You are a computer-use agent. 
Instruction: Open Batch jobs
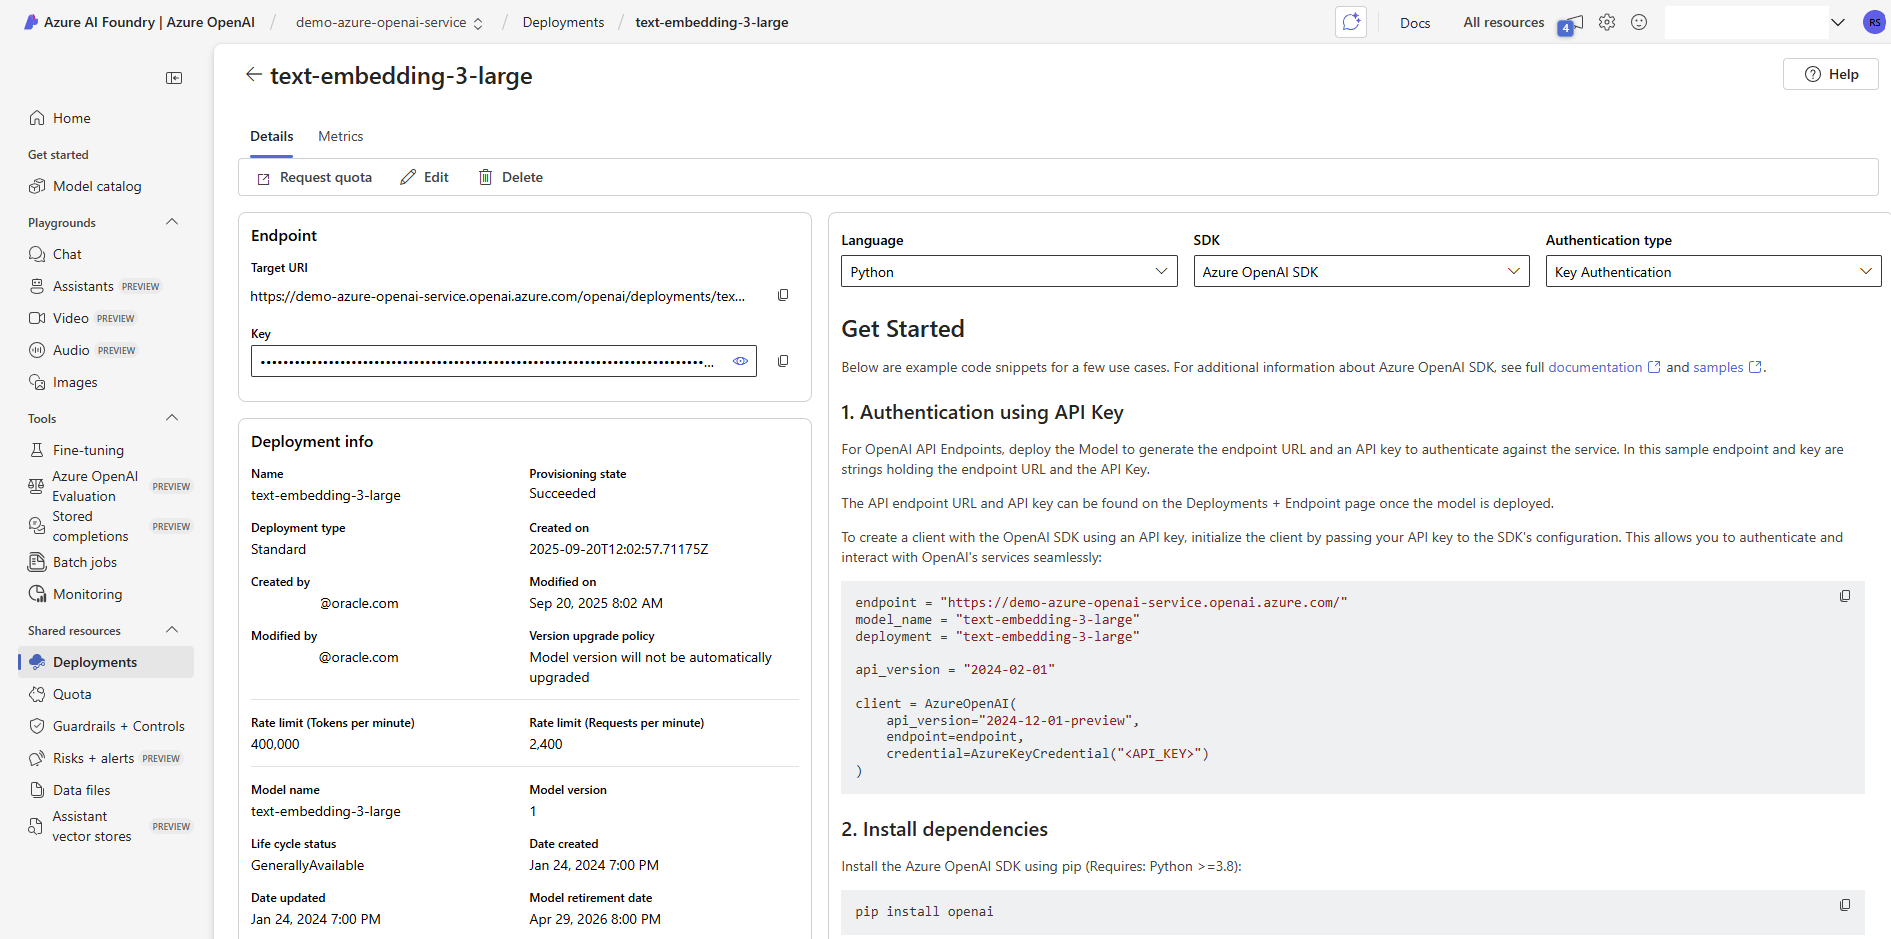point(83,562)
